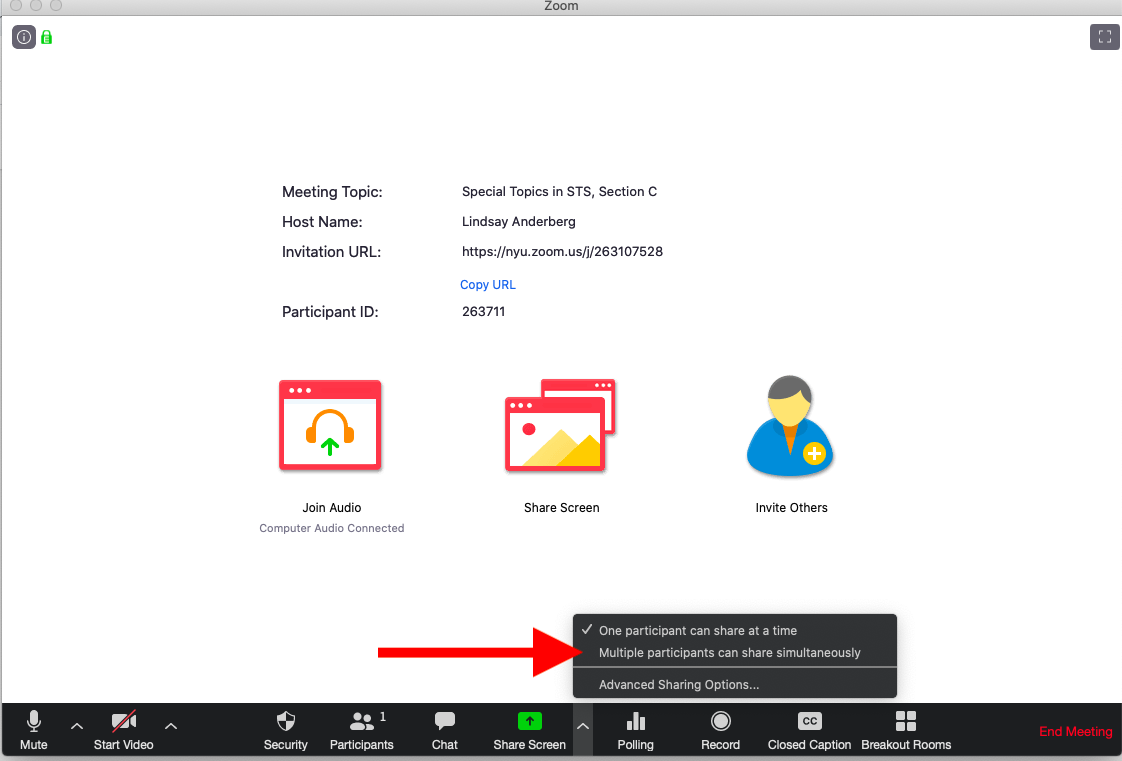This screenshot has height=761, width=1122.
Task: Open Polling from the toolbar
Action: 635,731
